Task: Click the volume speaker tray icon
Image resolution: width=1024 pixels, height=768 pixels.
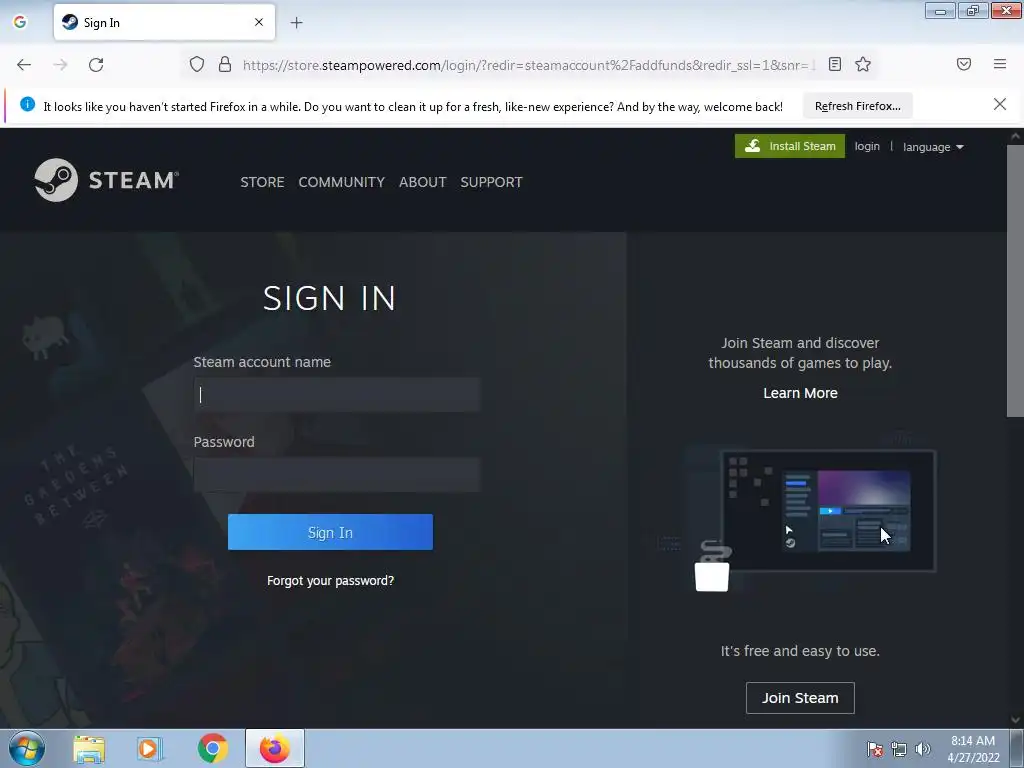Action: [x=923, y=749]
